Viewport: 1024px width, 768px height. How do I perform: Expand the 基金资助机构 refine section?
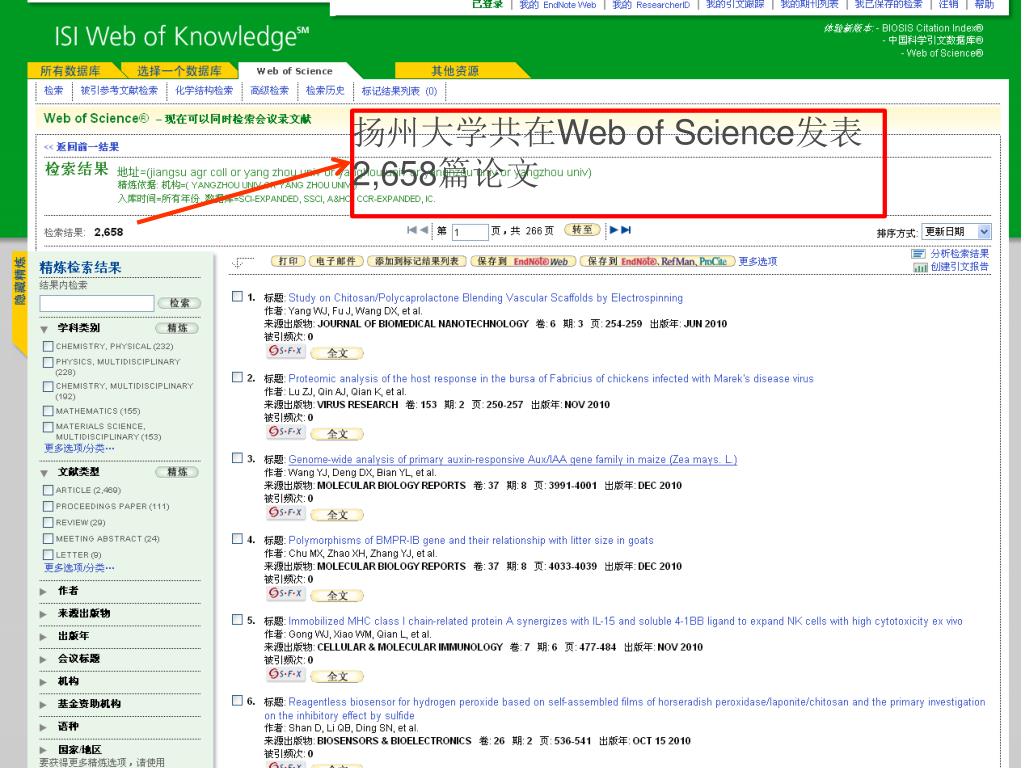pos(44,705)
